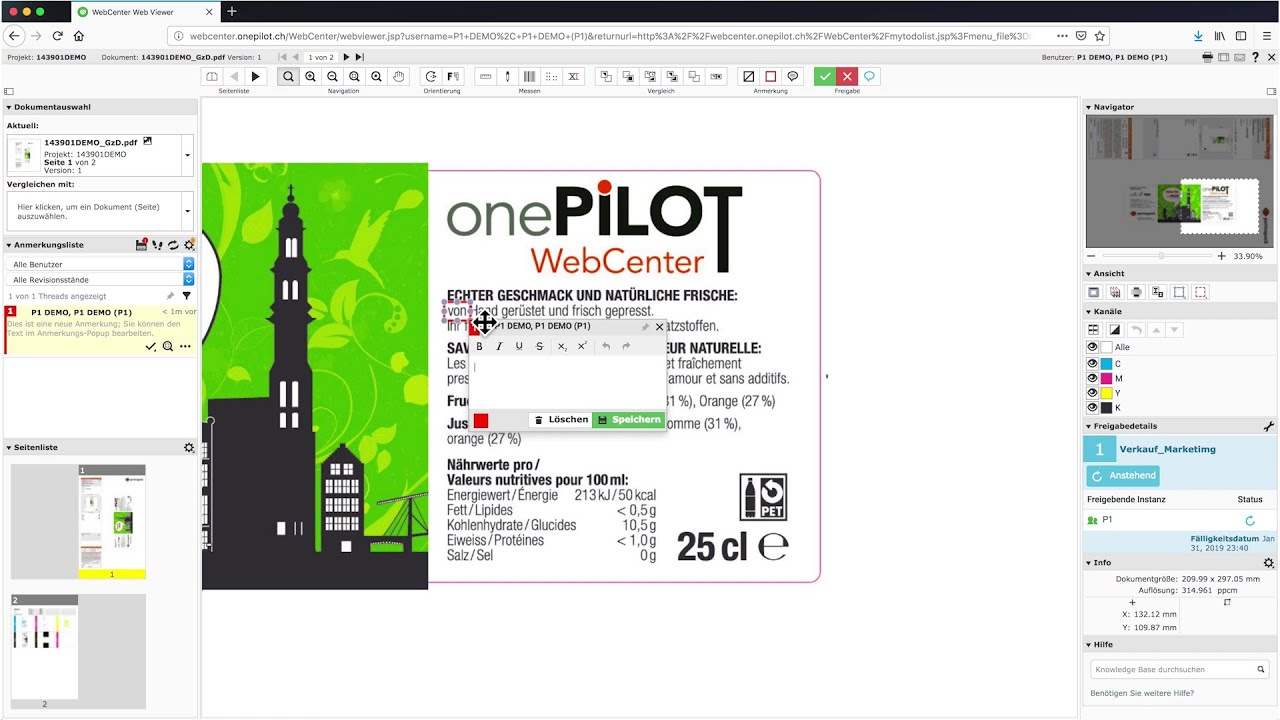Toggle visibility of Alle channels
Viewport: 1280px width, 720px height.
click(1093, 347)
